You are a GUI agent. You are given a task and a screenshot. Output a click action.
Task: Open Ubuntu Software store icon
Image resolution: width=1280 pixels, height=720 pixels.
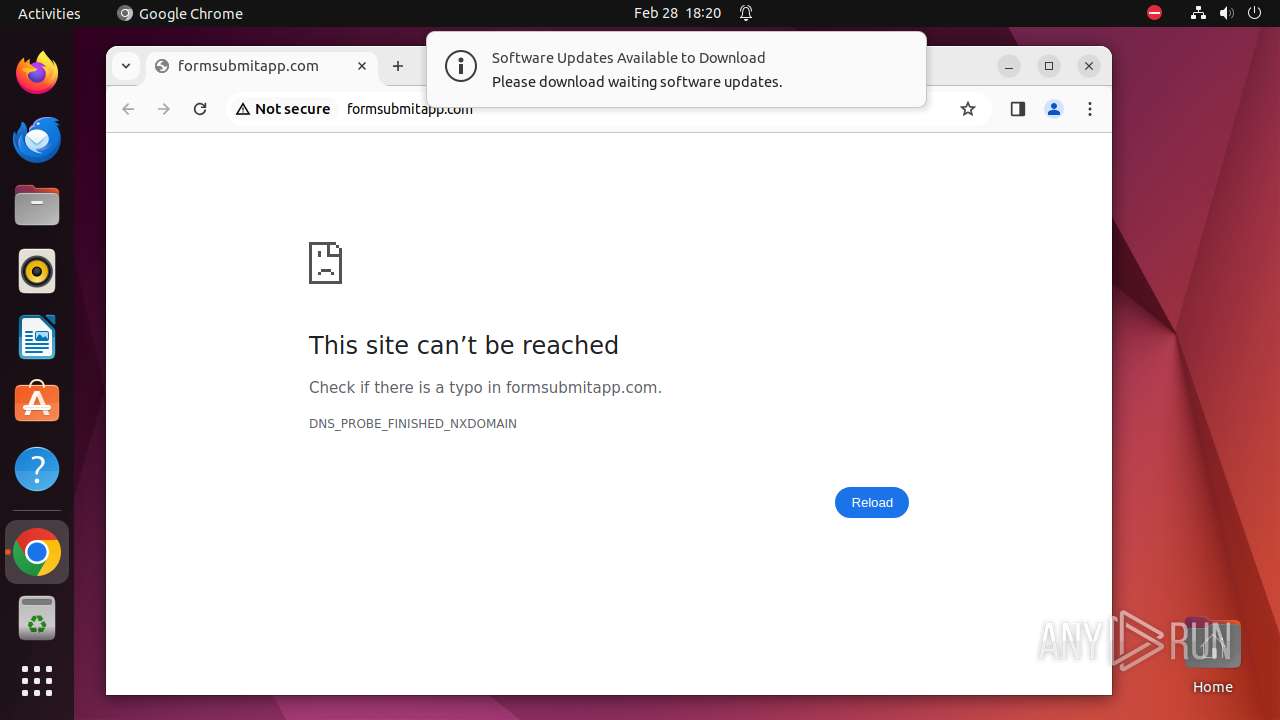[37, 403]
